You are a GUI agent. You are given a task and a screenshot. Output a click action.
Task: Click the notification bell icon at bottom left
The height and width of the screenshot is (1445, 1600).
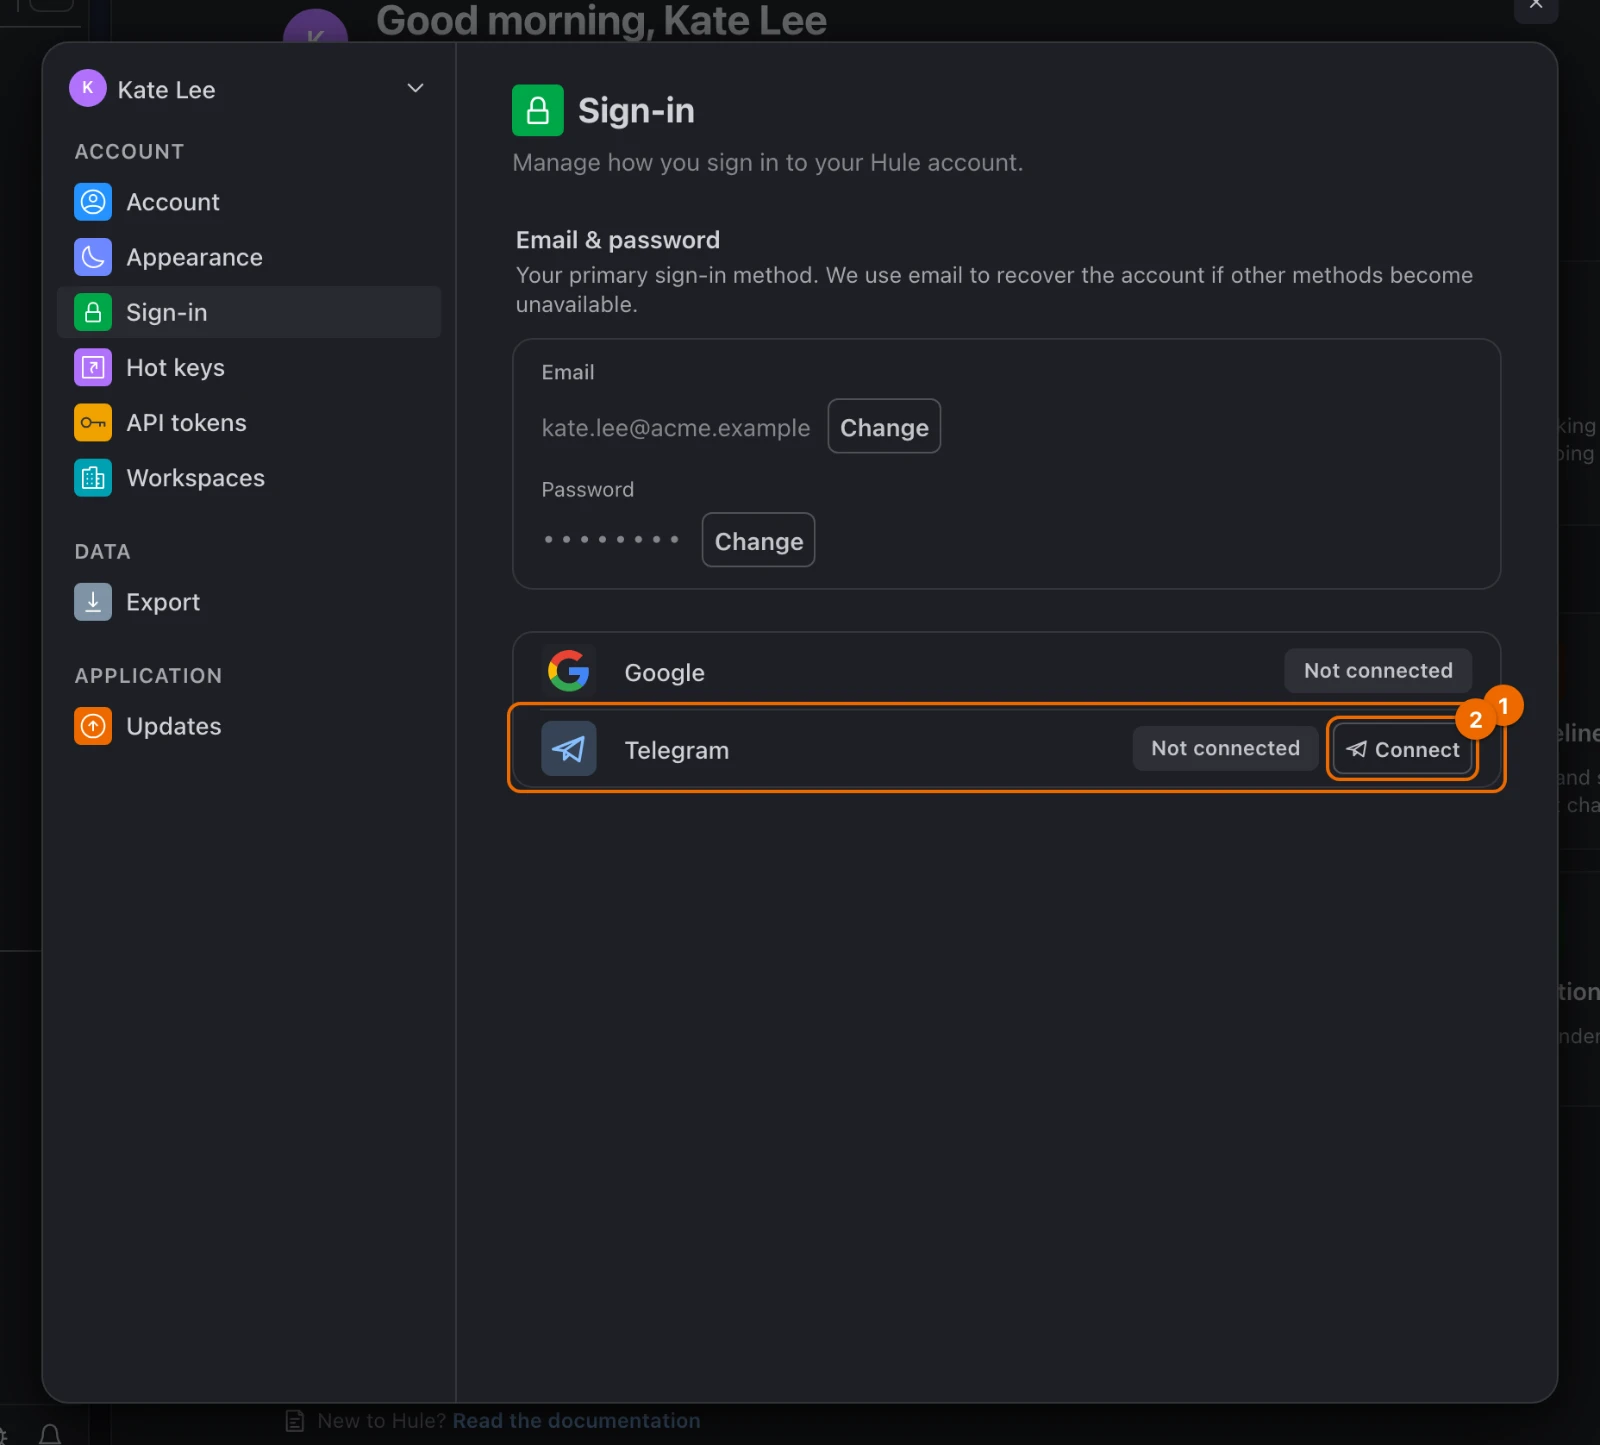[50, 1434]
